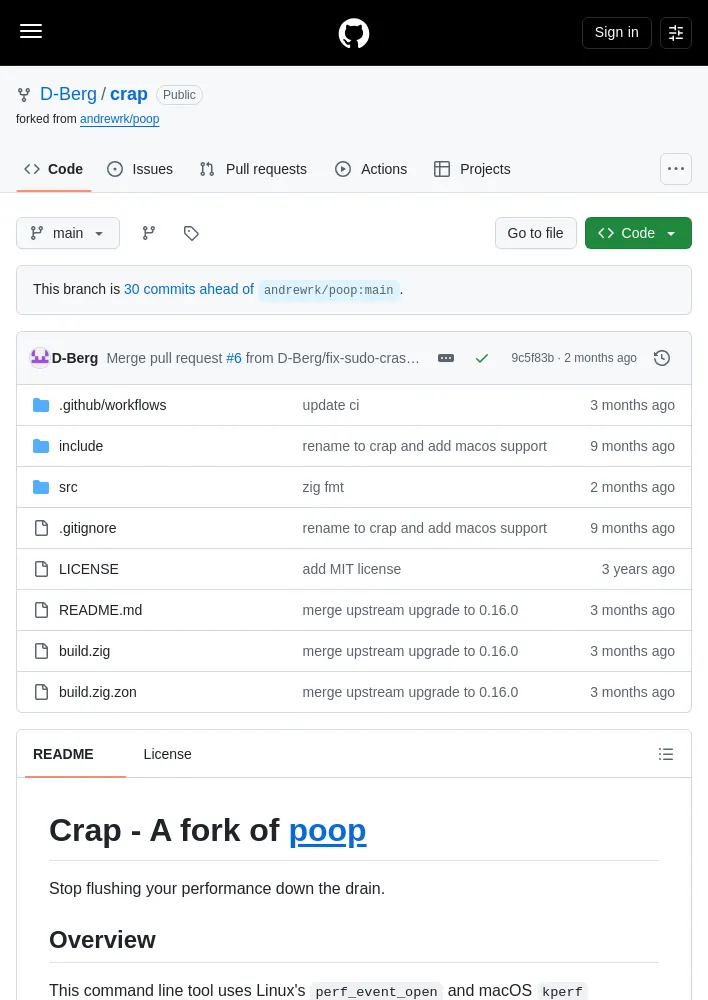Click the GitHub logo
708x1000 pixels.
pos(354,33)
